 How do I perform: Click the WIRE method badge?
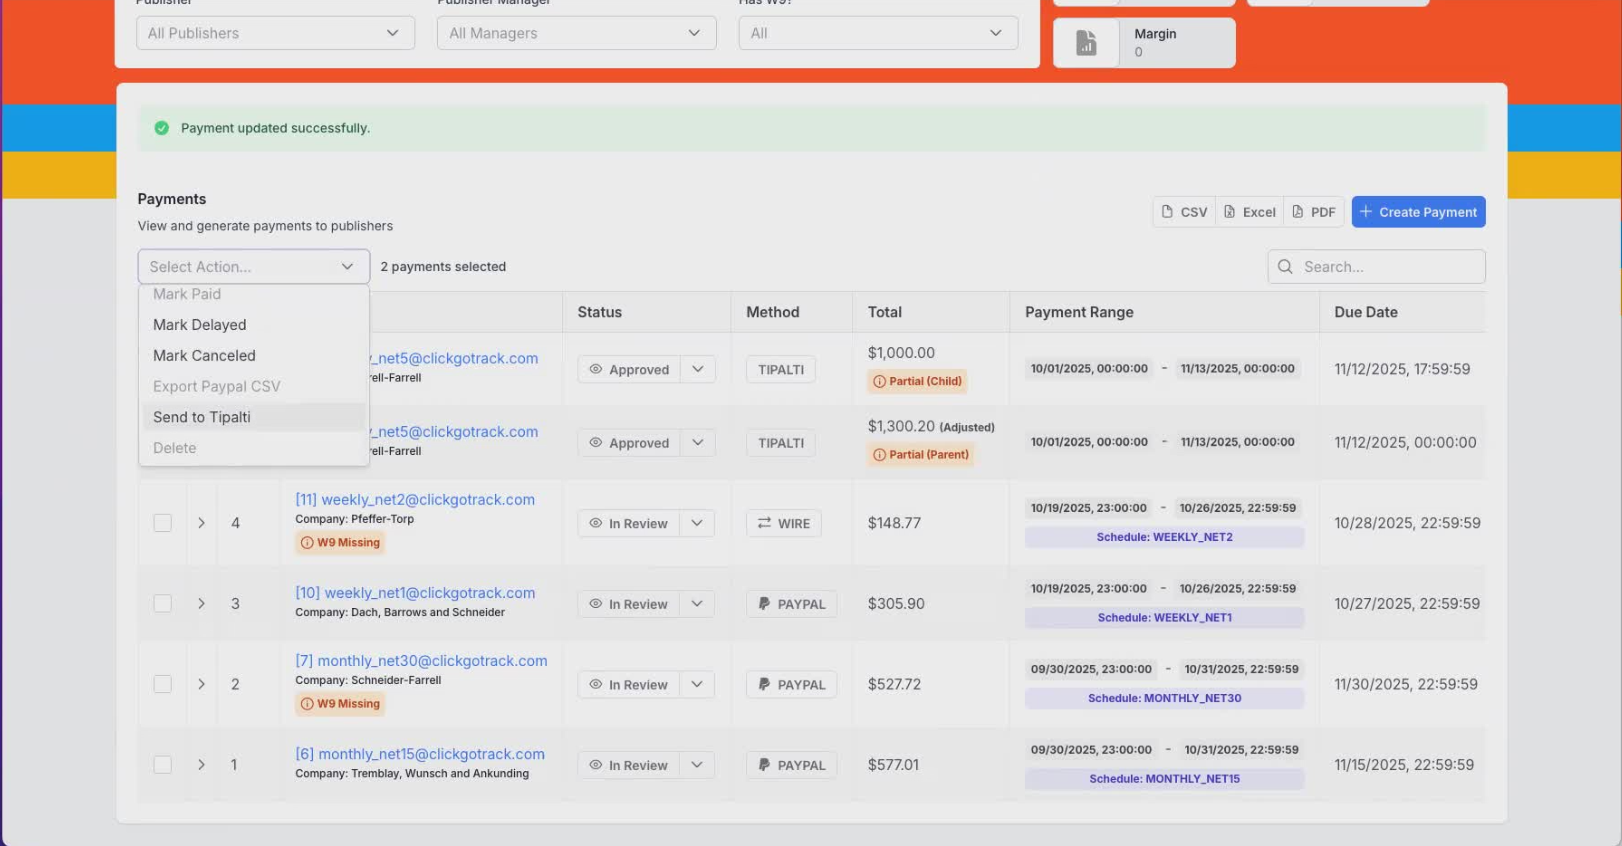783,524
